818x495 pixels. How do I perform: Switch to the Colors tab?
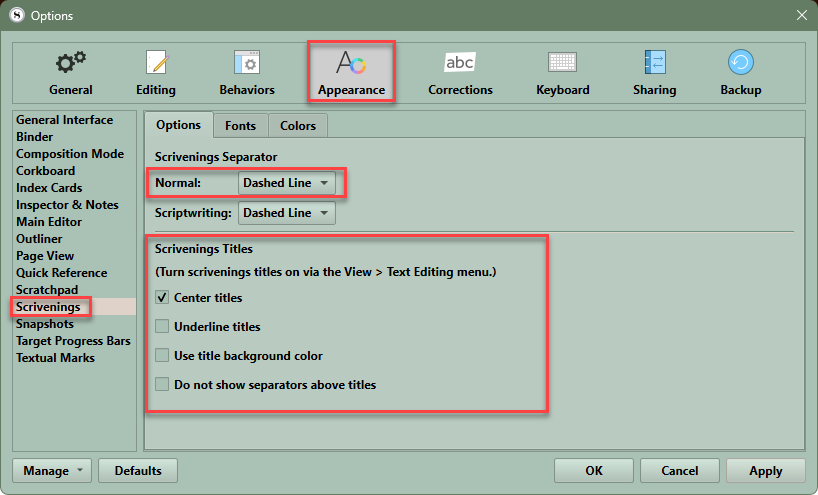[298, 126]
